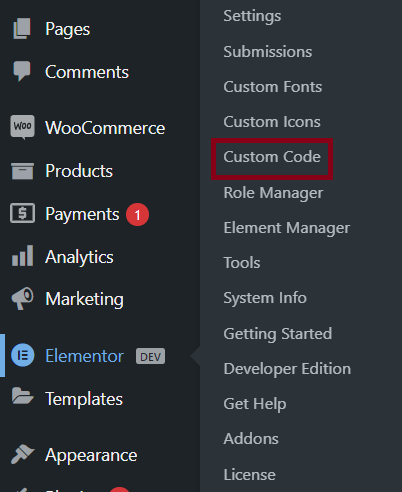Click the Analytics bar chart icon

click(x=22, y=256)
